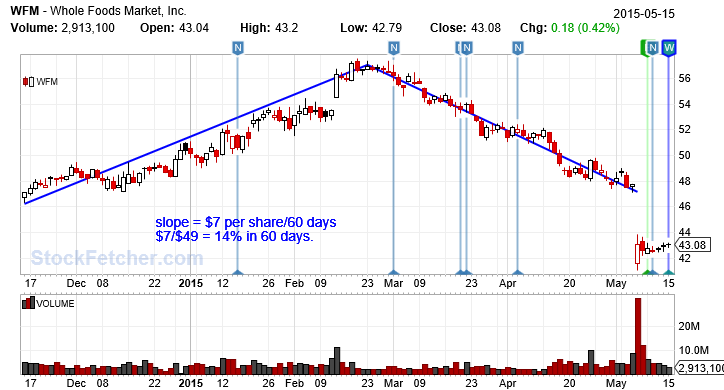
Task: Click the Dec label under the volume panel
Action: pos(76,383)
